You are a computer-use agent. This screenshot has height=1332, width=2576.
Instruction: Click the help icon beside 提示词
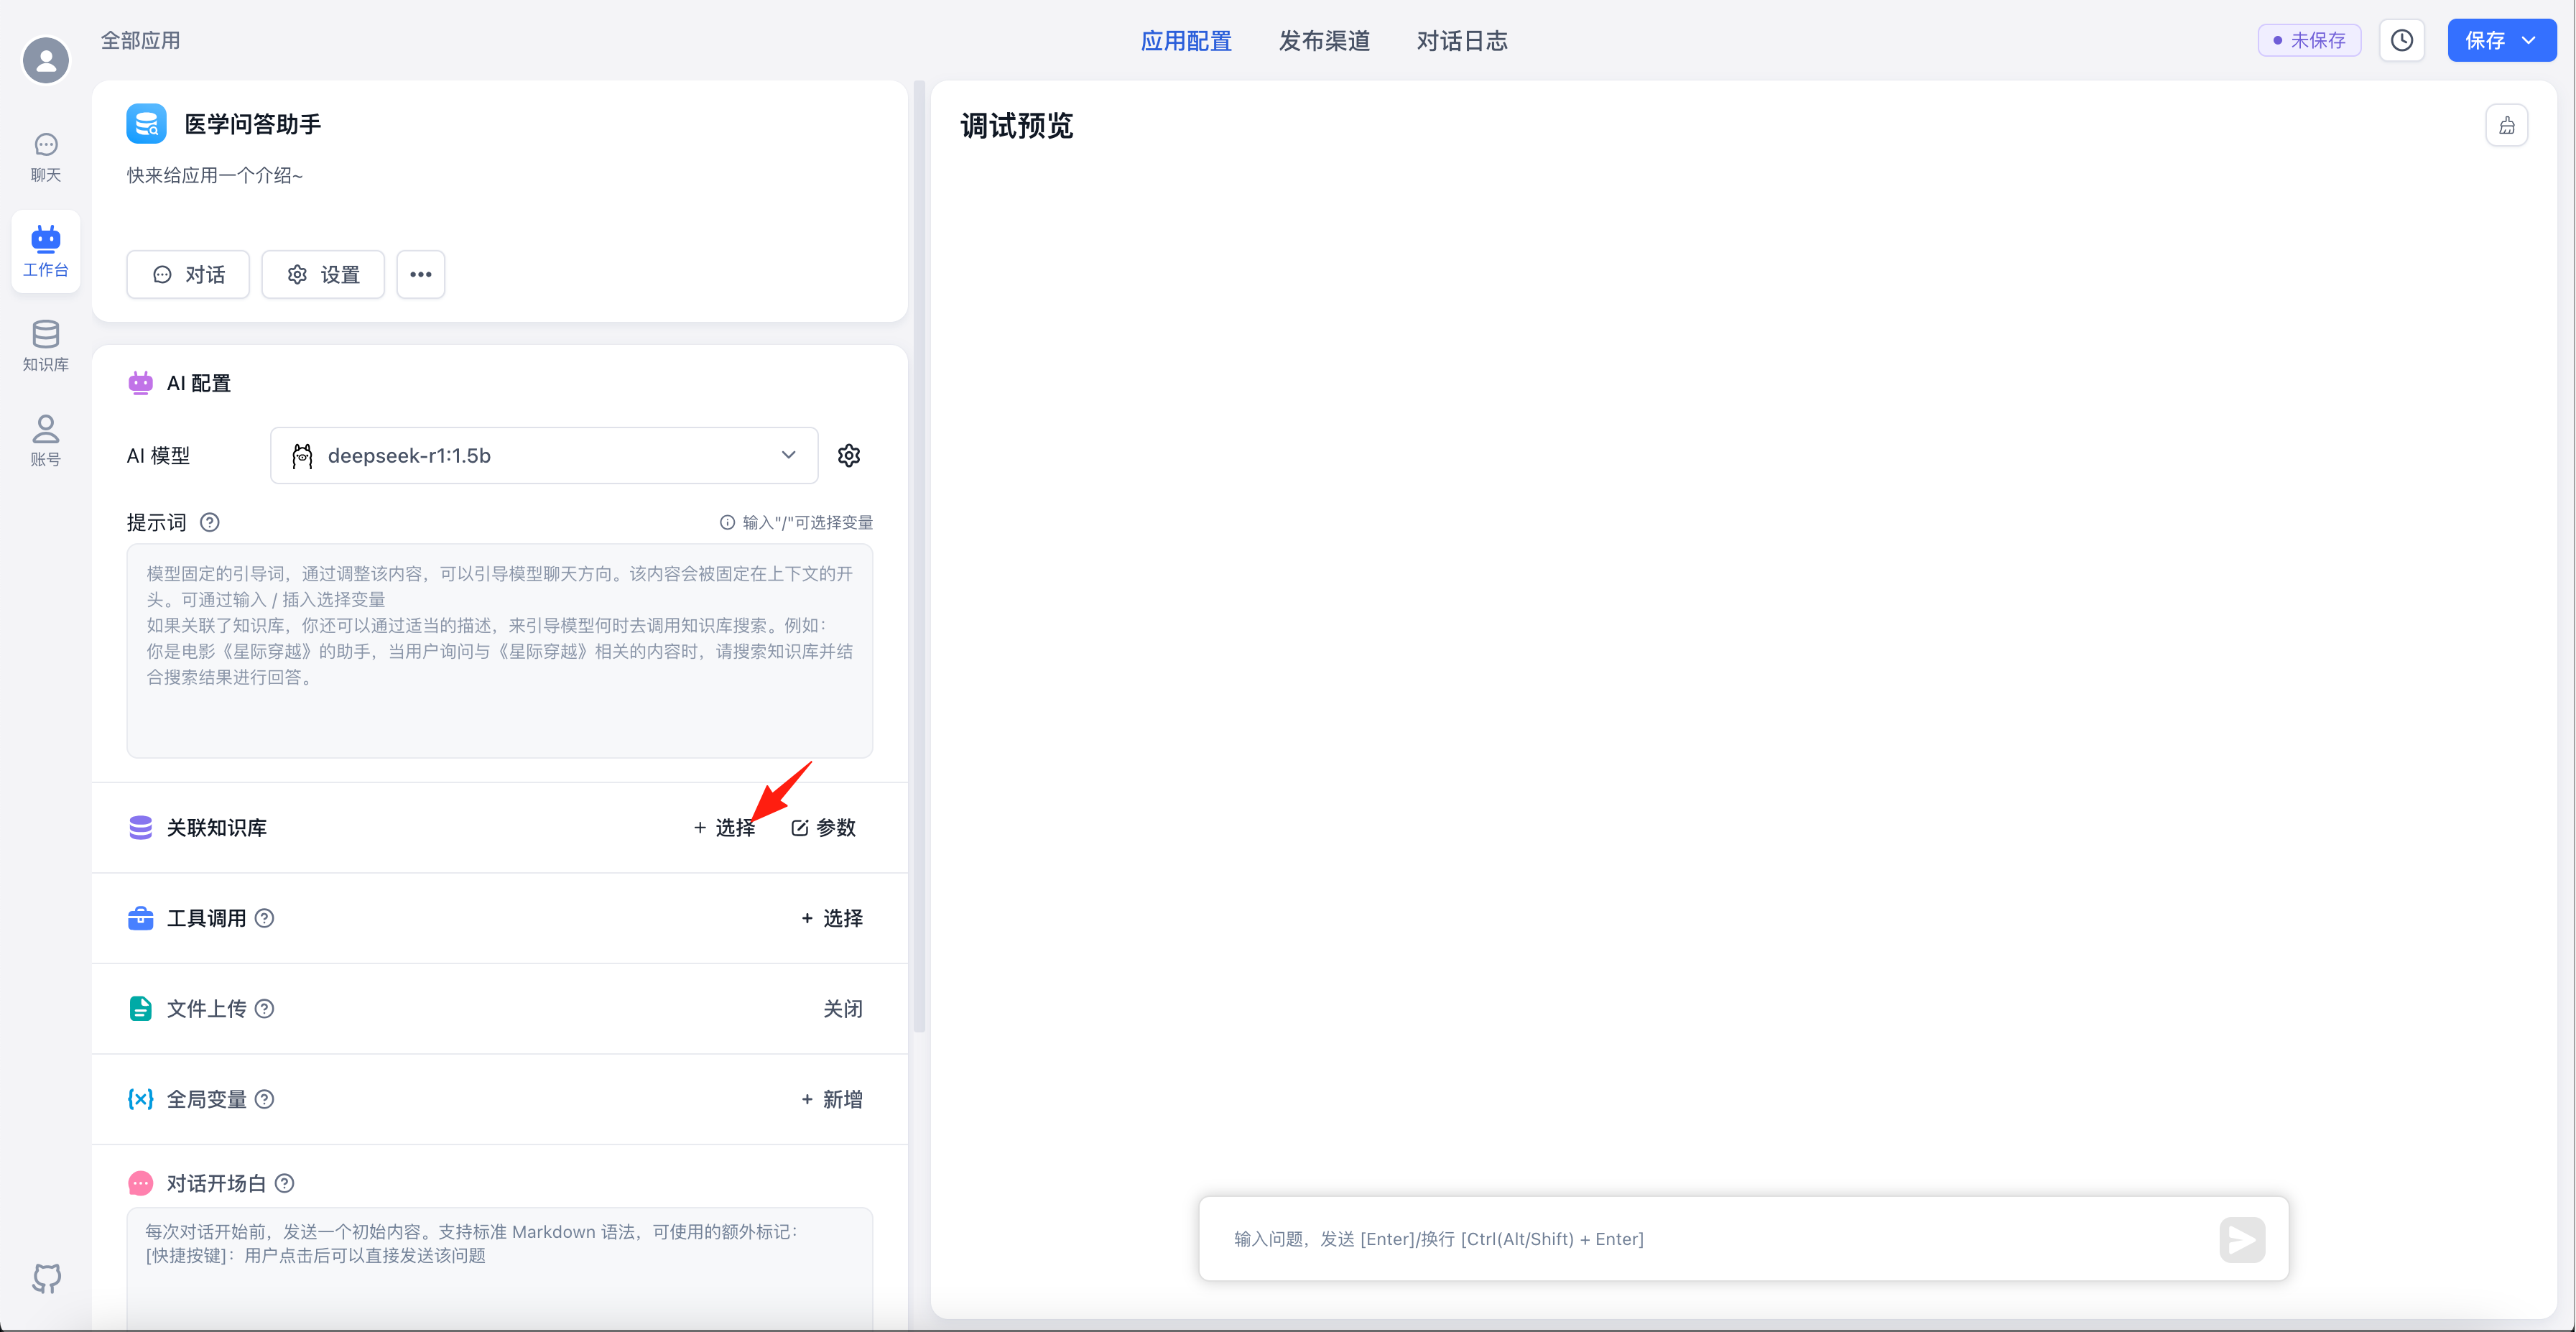[x=210, y=522]
